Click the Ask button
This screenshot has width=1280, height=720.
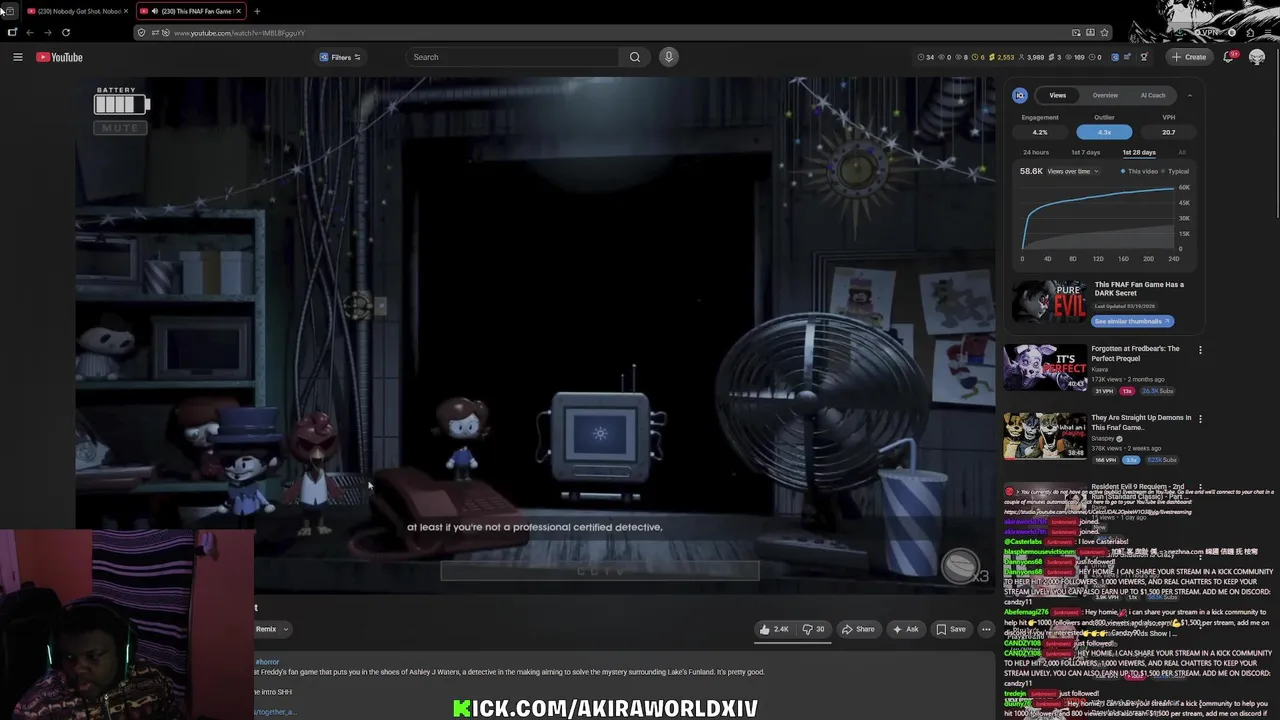[x=905, y=629]
